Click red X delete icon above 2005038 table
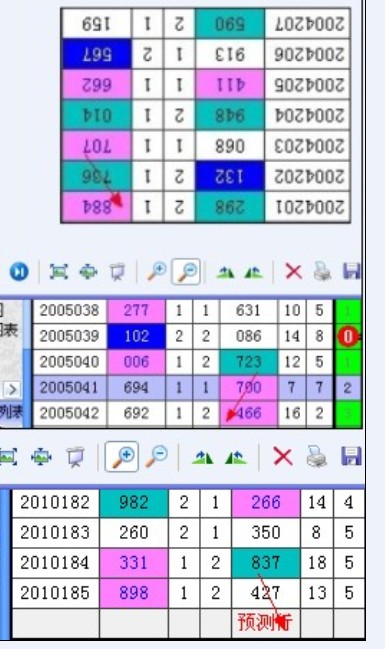This screenshot has width=385, height=649. click(x=293, y=272)
